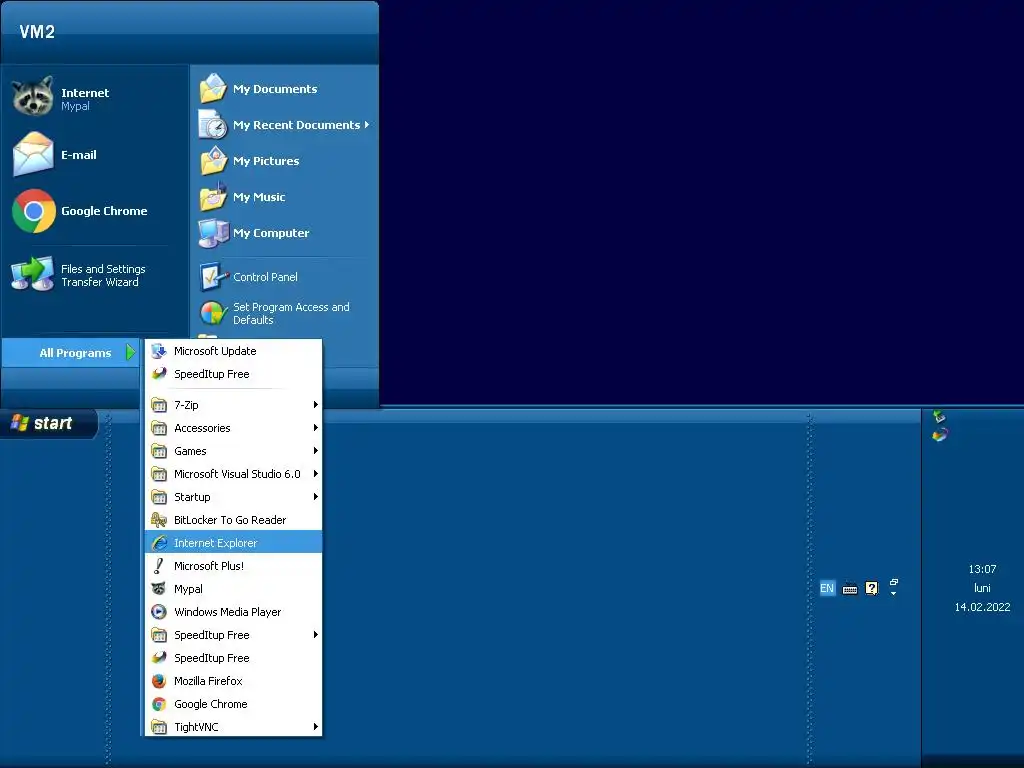Click the All Programs button
Viewport: 1024px width, 768px height.
click(x=71, y=353)
